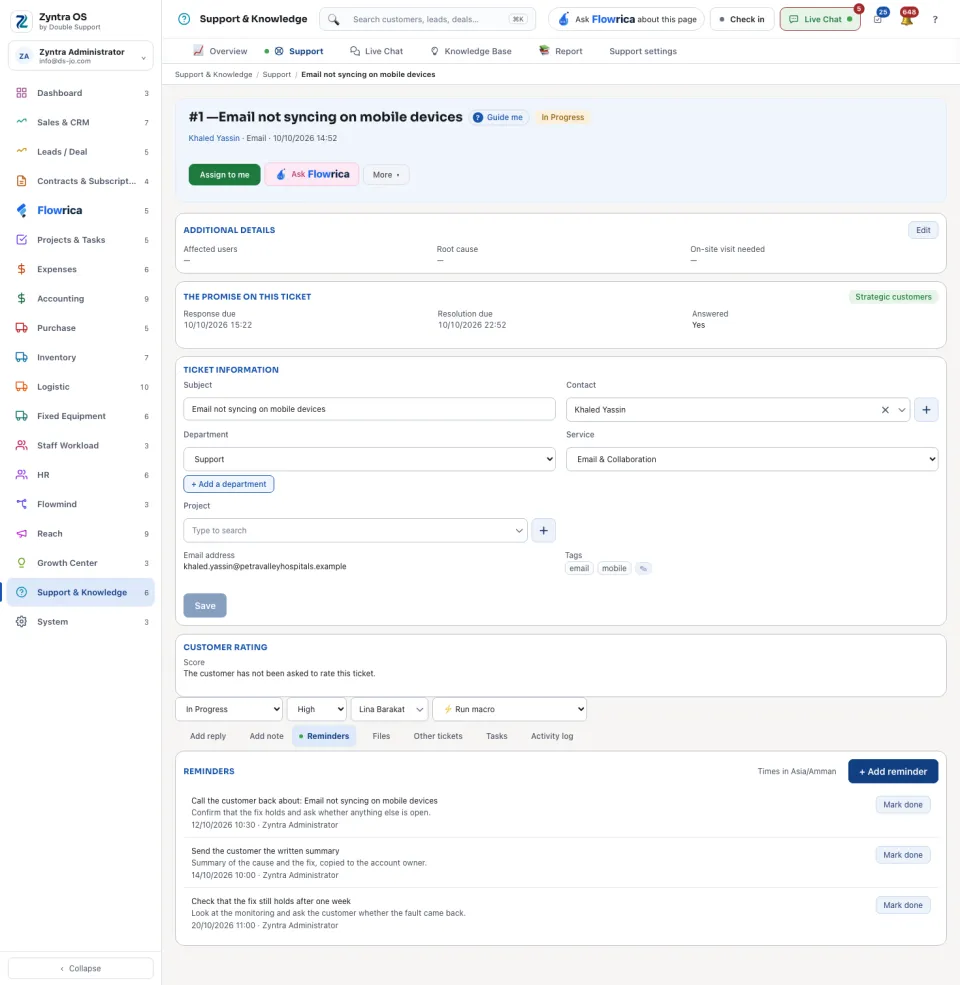Click the Expenses dollar icon

tap(21, 269)
